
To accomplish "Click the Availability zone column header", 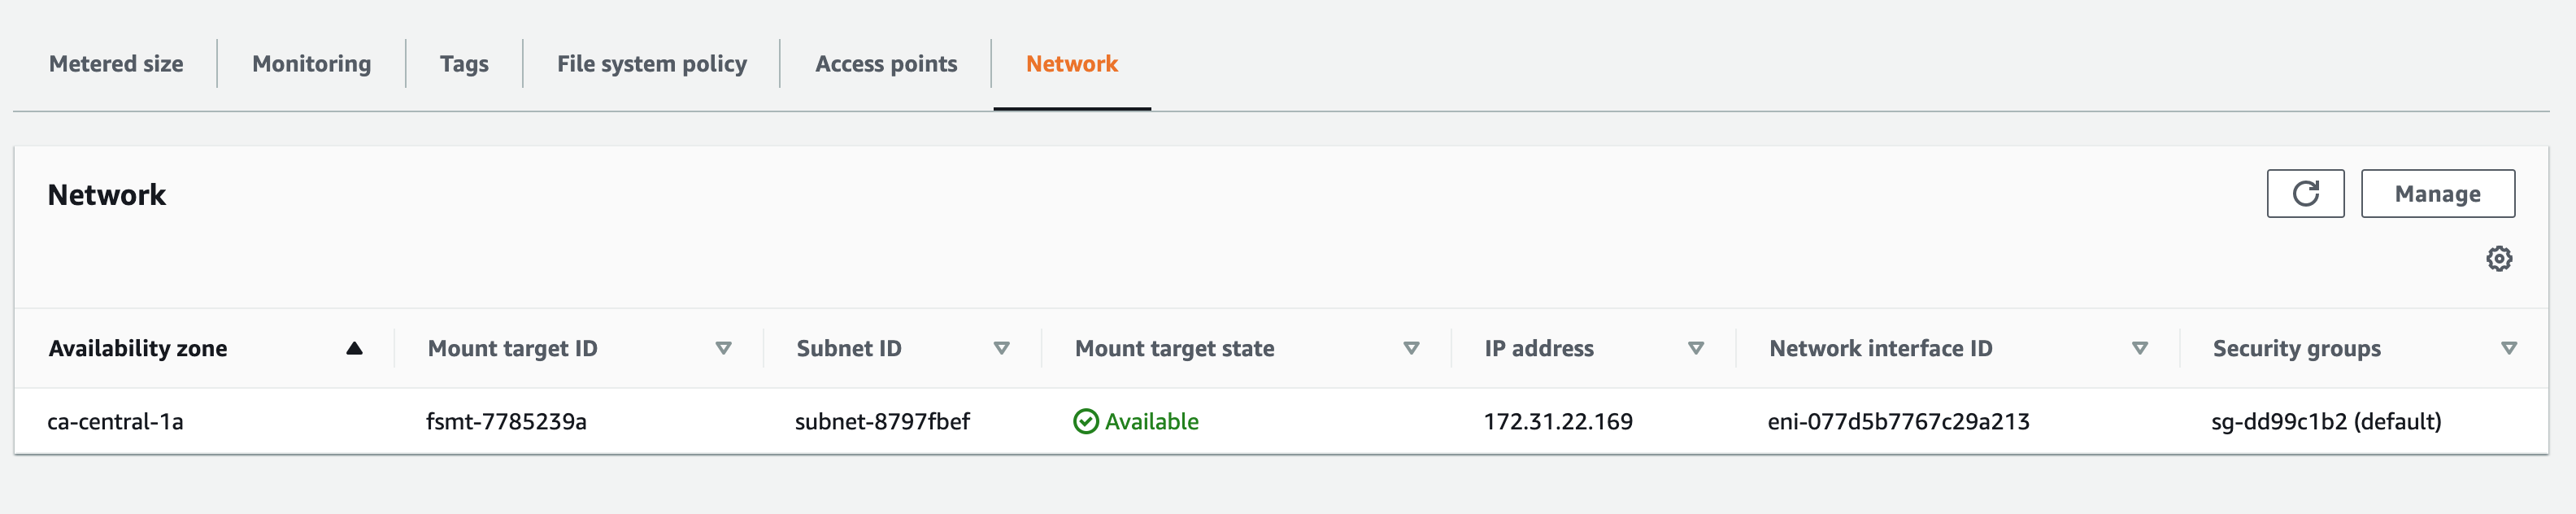I will point(138,348).
